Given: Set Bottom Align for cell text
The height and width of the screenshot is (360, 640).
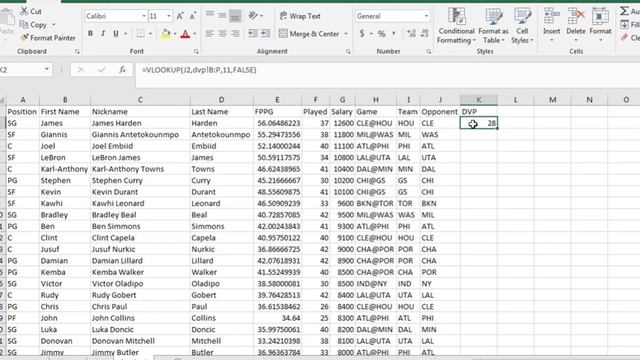Looking at the screenshot, I should pos(235,16).
